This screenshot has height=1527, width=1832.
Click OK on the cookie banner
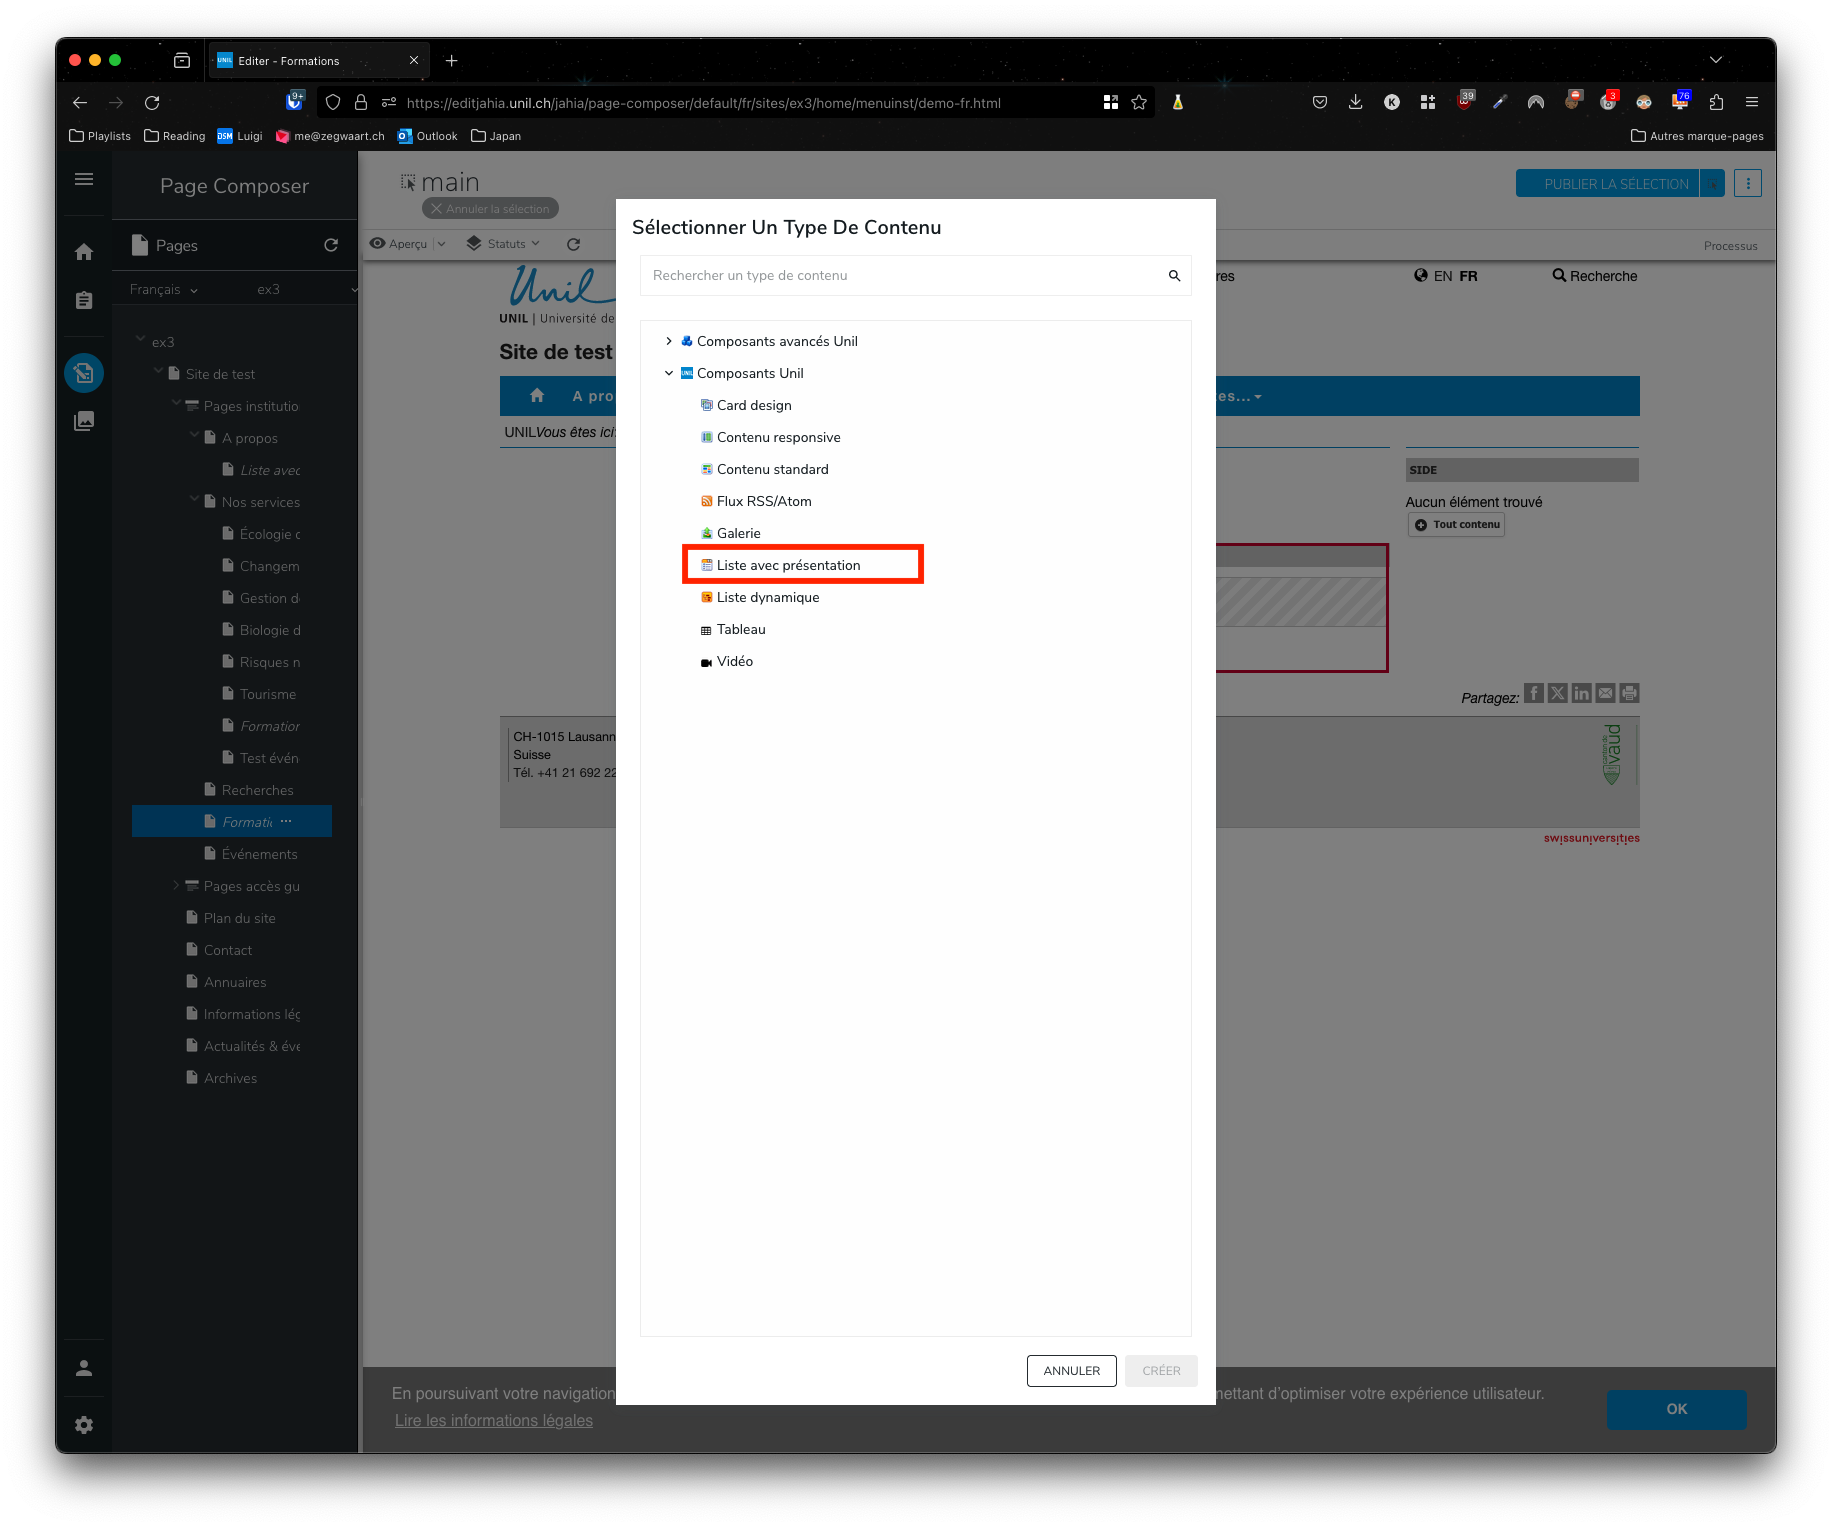1676,1409
